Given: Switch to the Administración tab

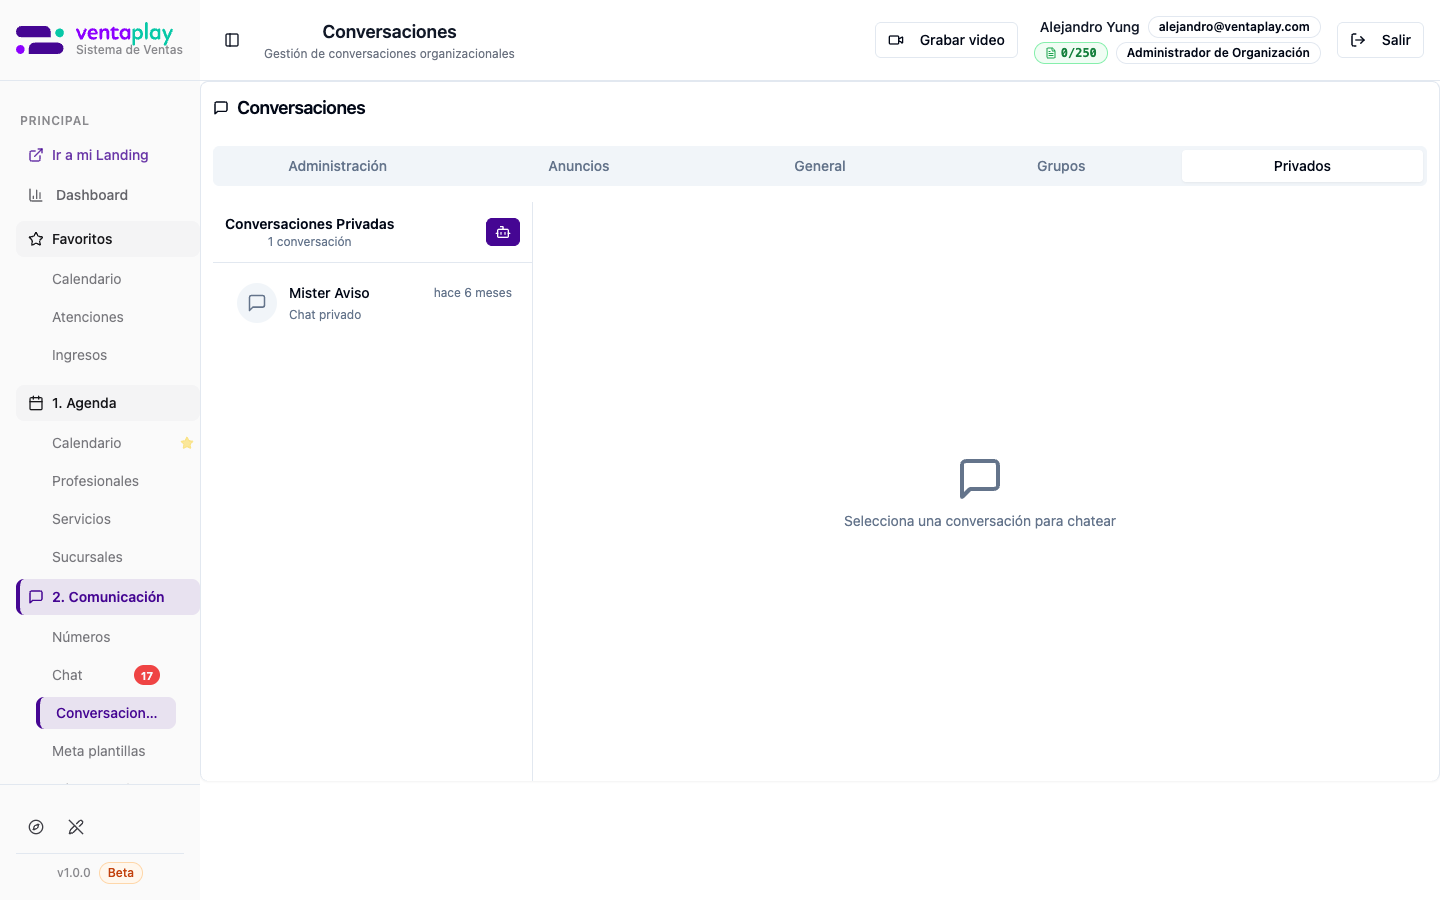Looking at the screenshot, I should [x=337, y=166].
